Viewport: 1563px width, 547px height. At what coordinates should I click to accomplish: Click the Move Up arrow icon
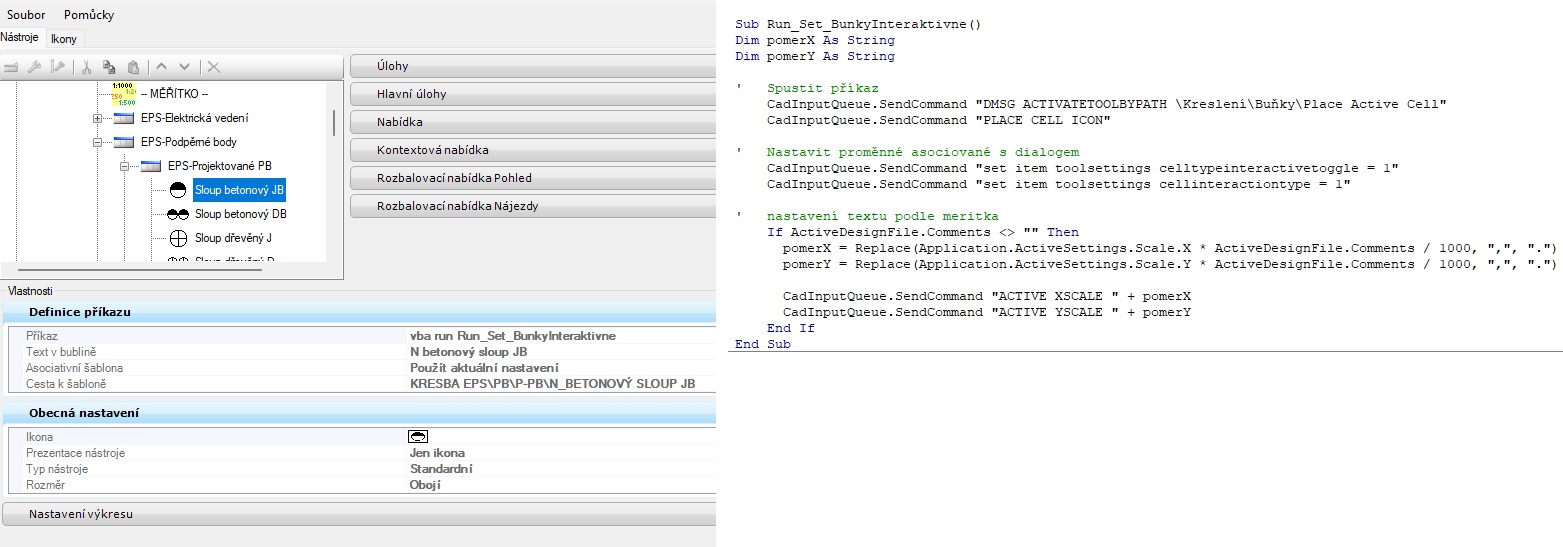[162, 67]
